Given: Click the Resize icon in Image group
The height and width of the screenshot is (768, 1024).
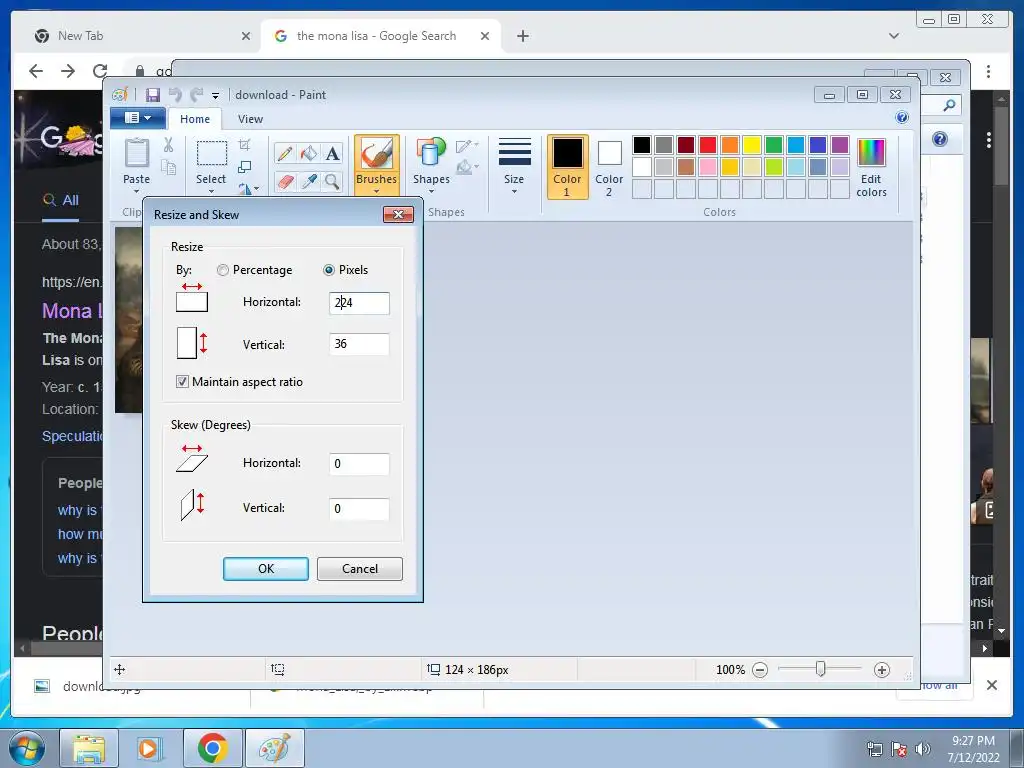Looking at the screenshot, I should pos(244,167).
